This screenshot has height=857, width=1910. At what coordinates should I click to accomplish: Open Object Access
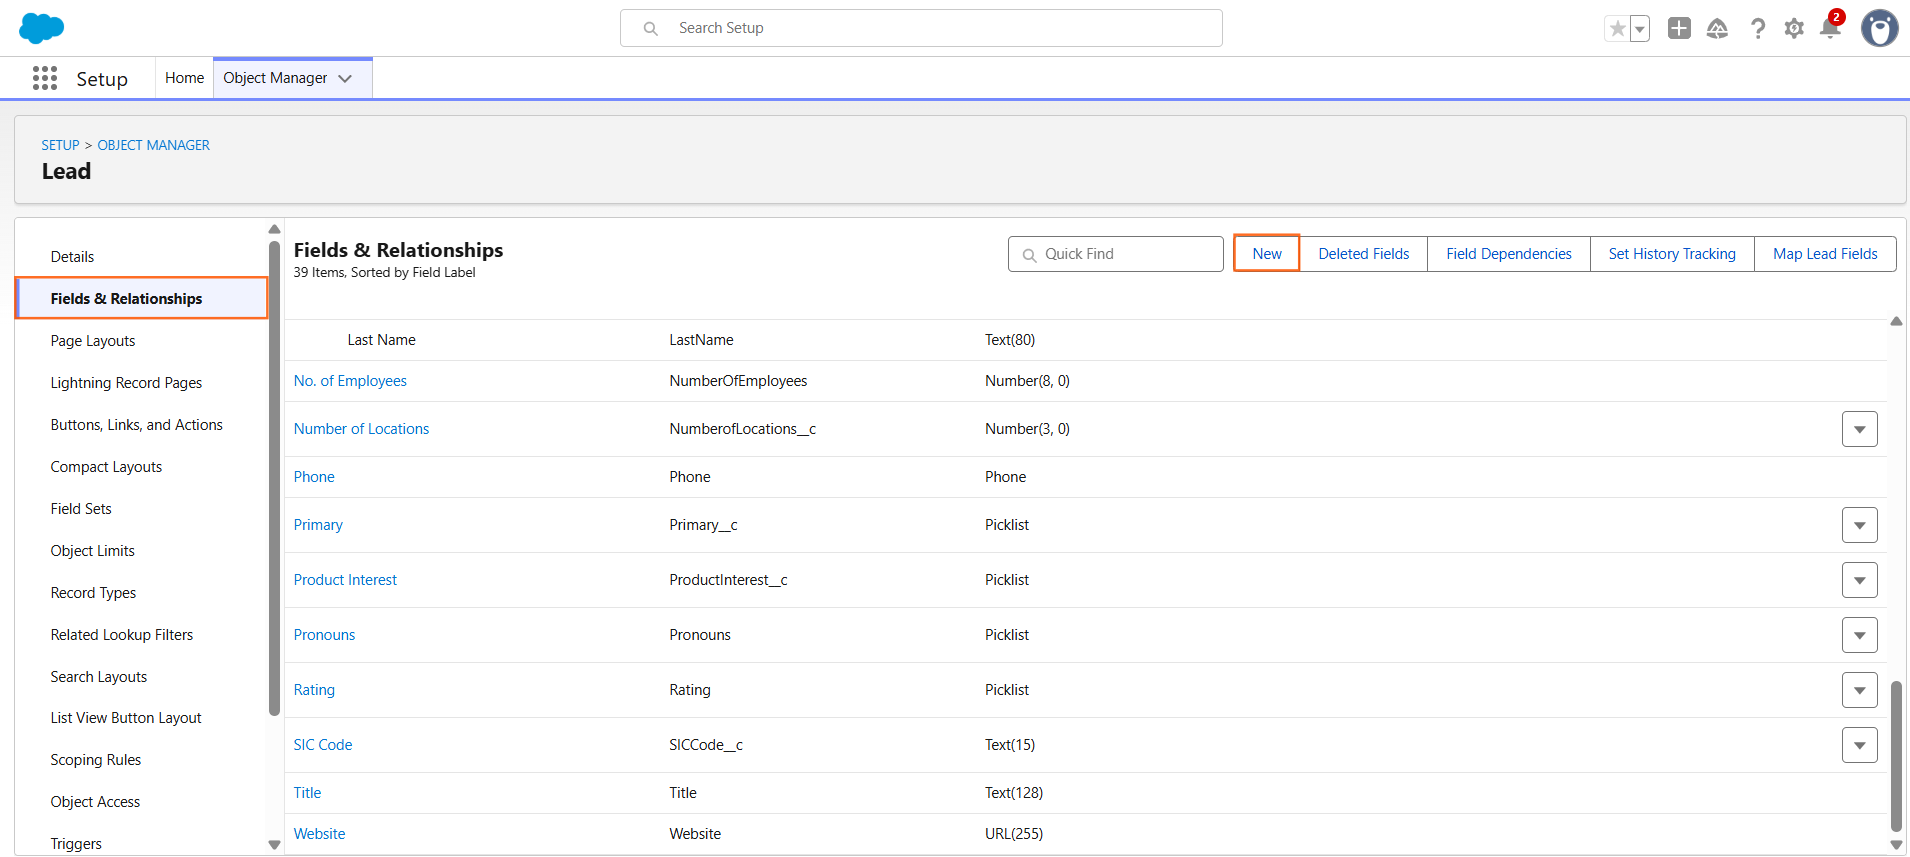coord(95,802)
